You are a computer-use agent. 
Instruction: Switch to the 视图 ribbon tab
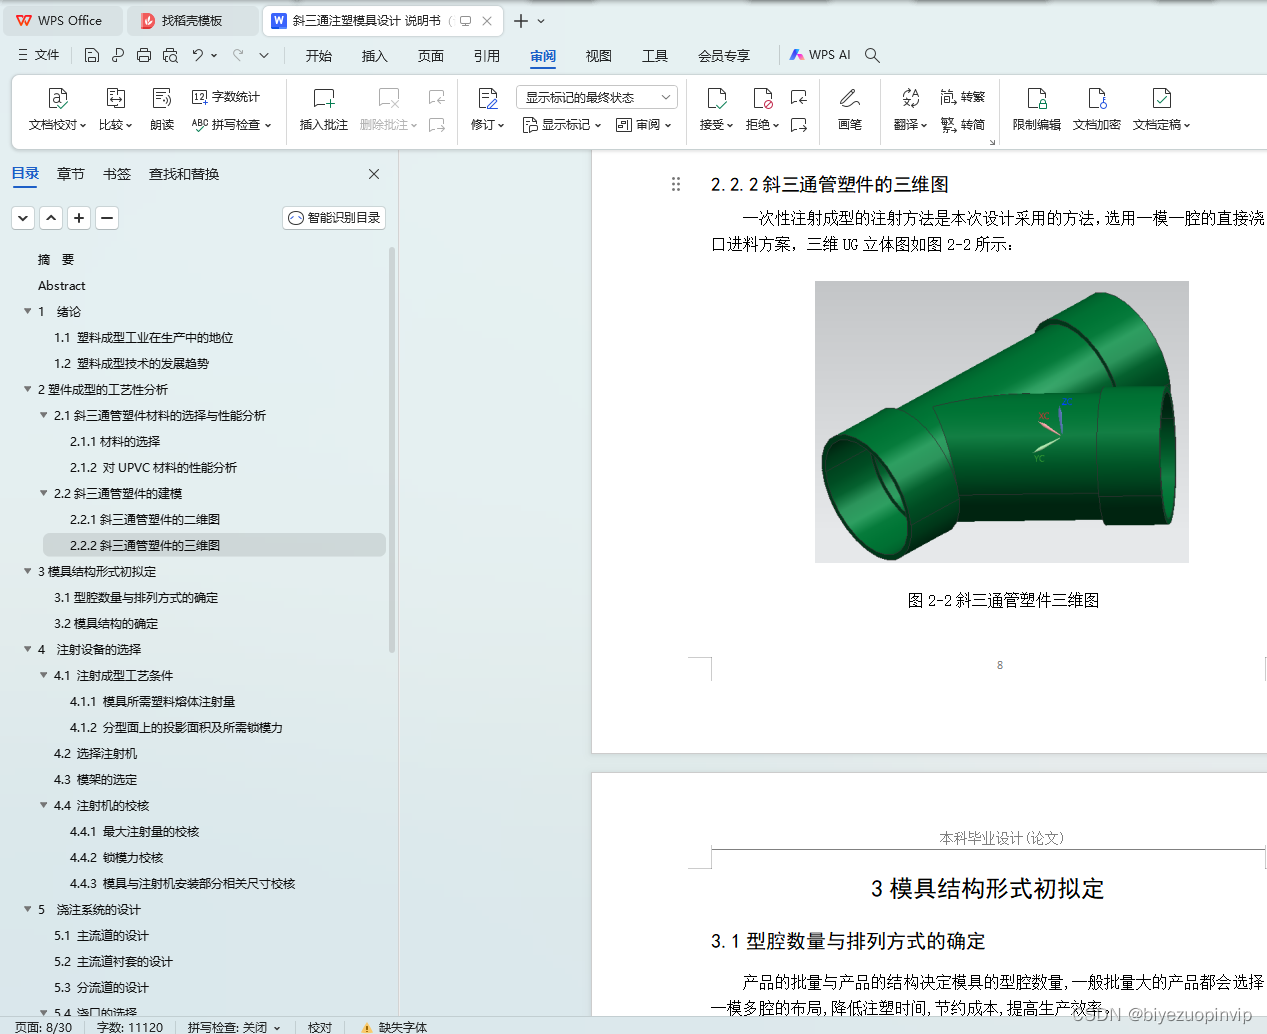click(x=599, y=56)
